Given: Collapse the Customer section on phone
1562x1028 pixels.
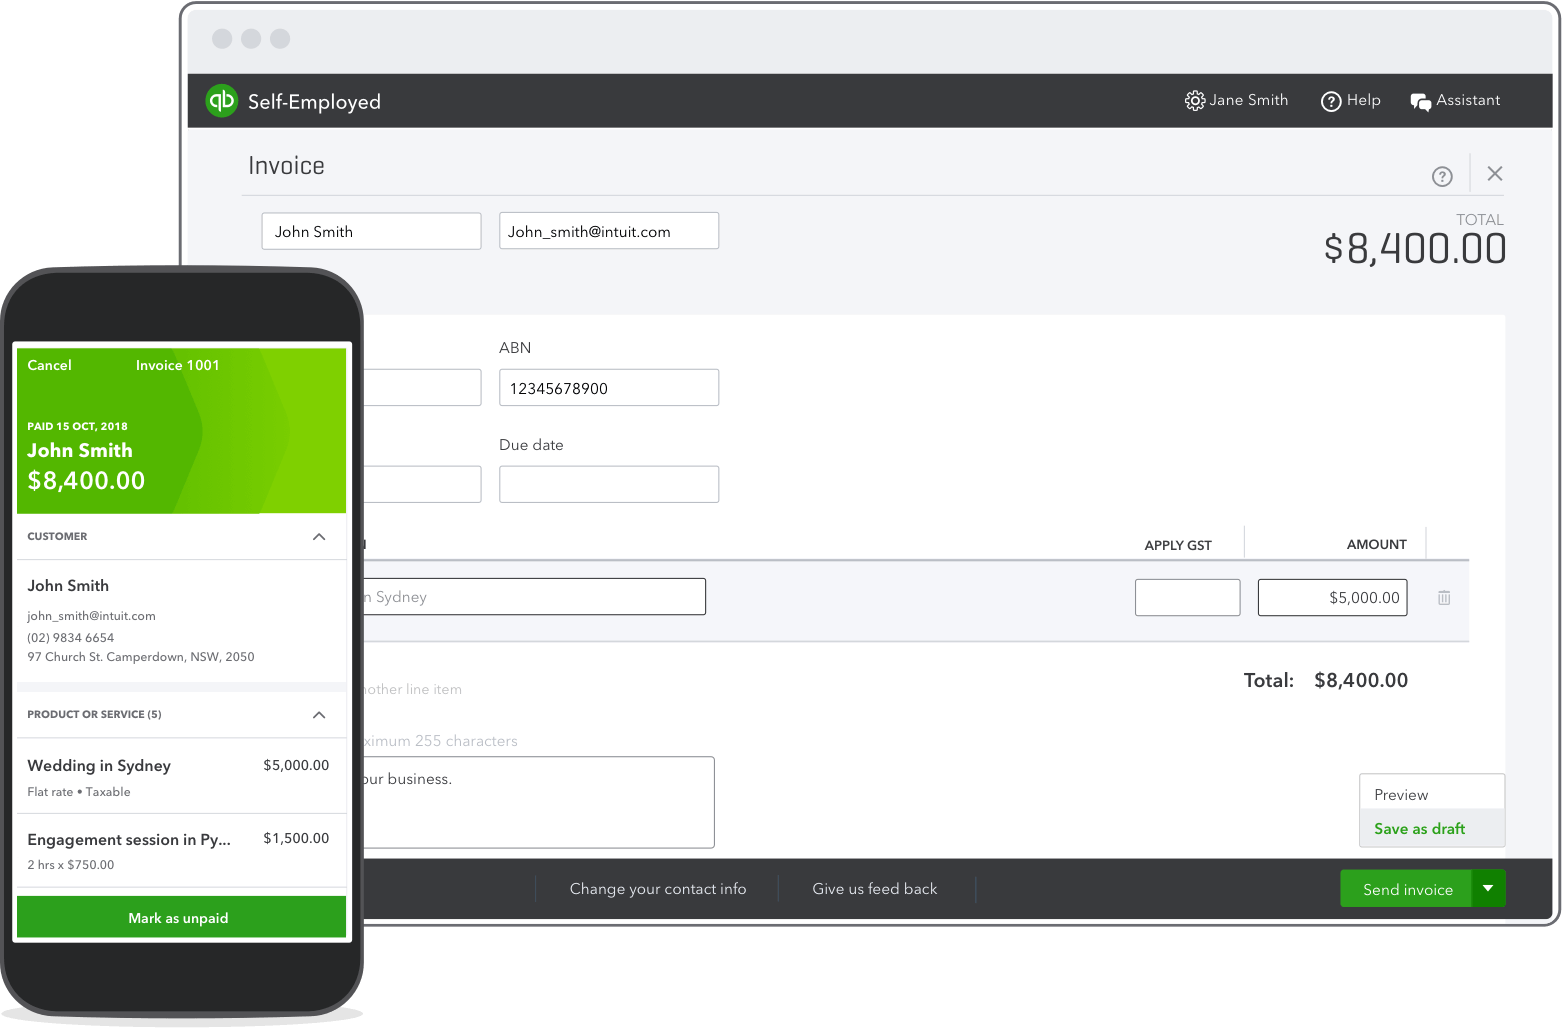Looking at the screenshot, I should click(x=319, y=537).
